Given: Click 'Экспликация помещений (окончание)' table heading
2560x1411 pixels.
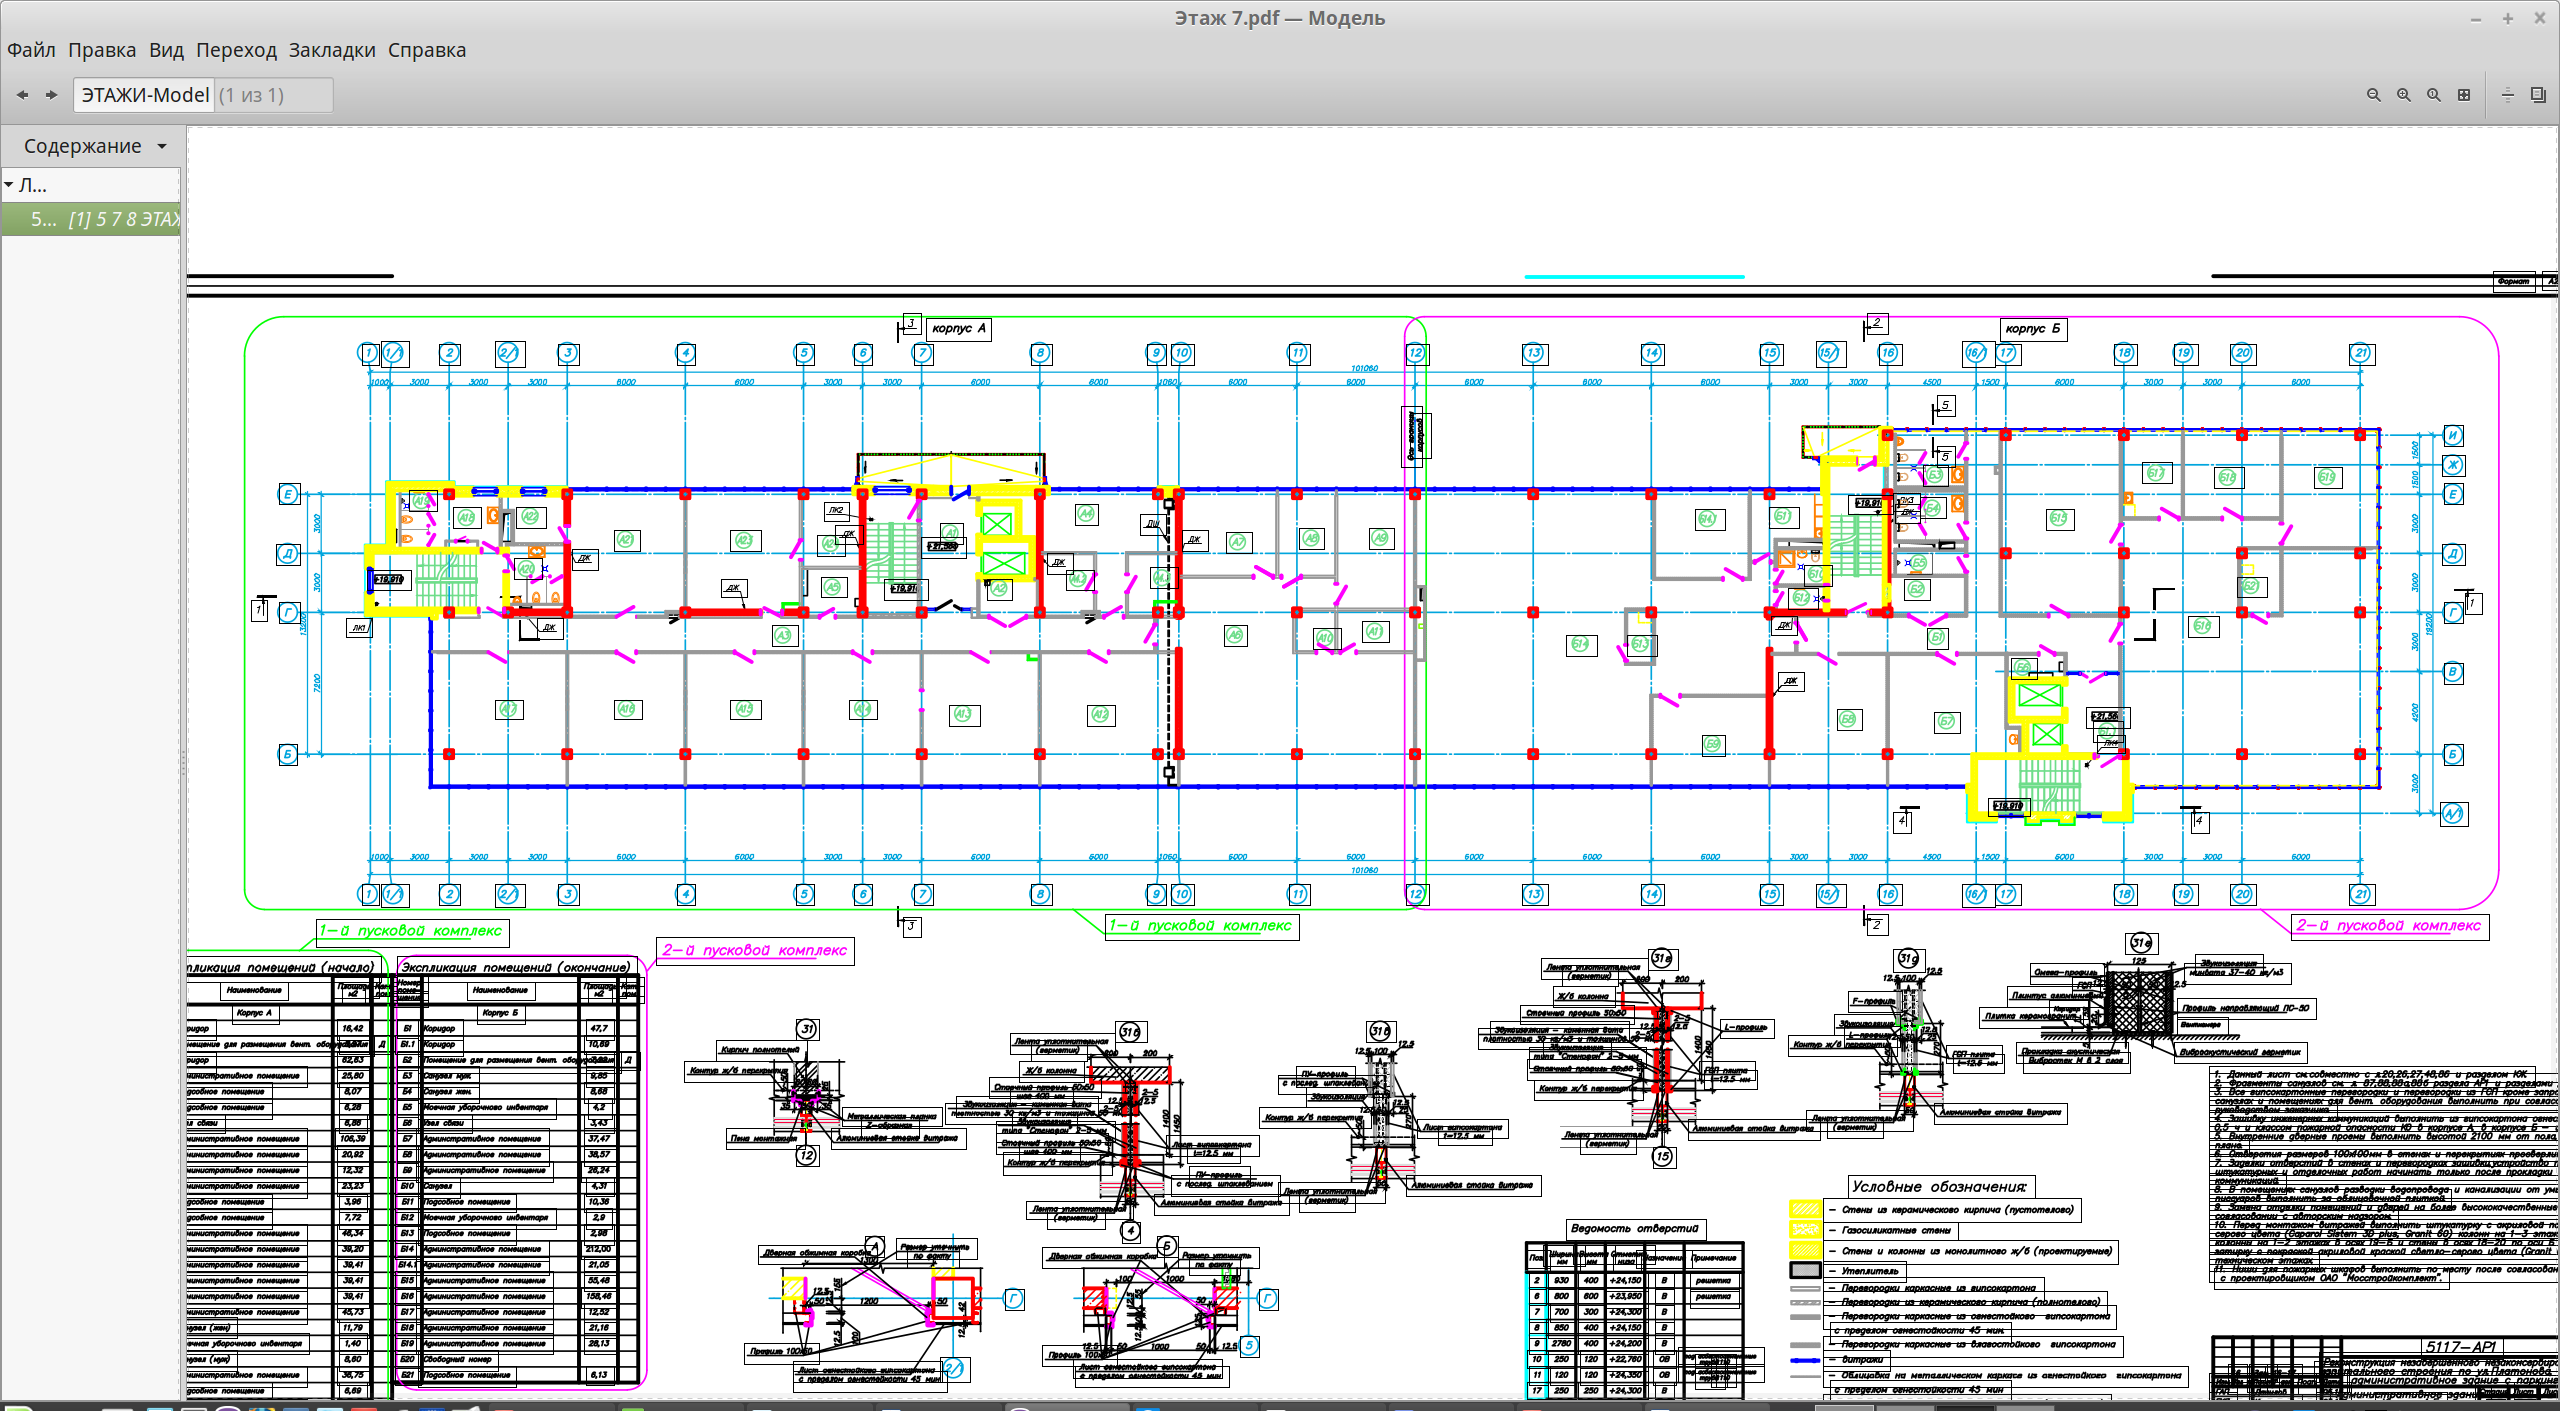Looking at the screenshot, I should 516,967.
